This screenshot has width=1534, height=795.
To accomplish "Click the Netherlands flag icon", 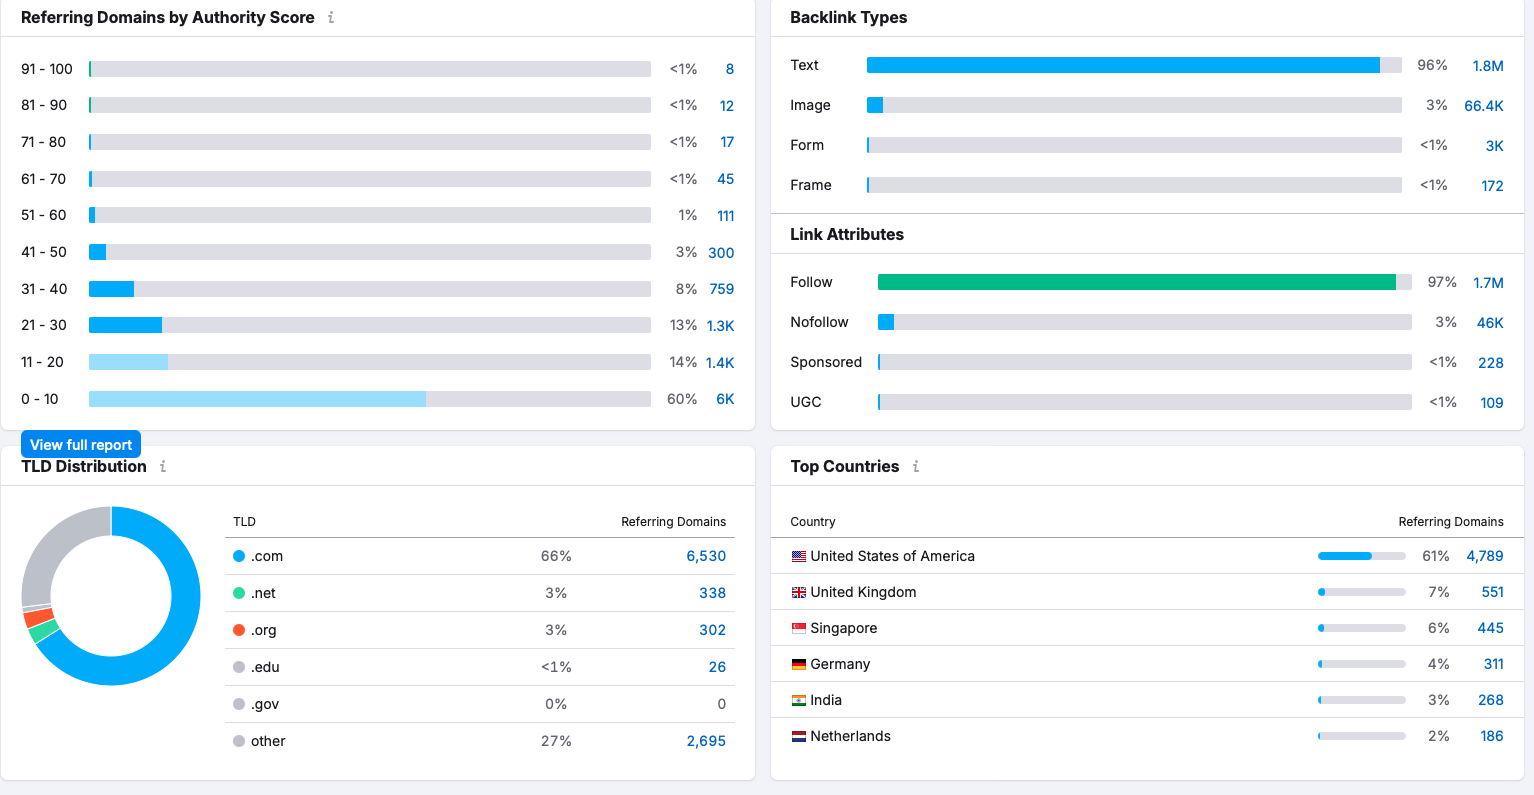I will 797,735.
